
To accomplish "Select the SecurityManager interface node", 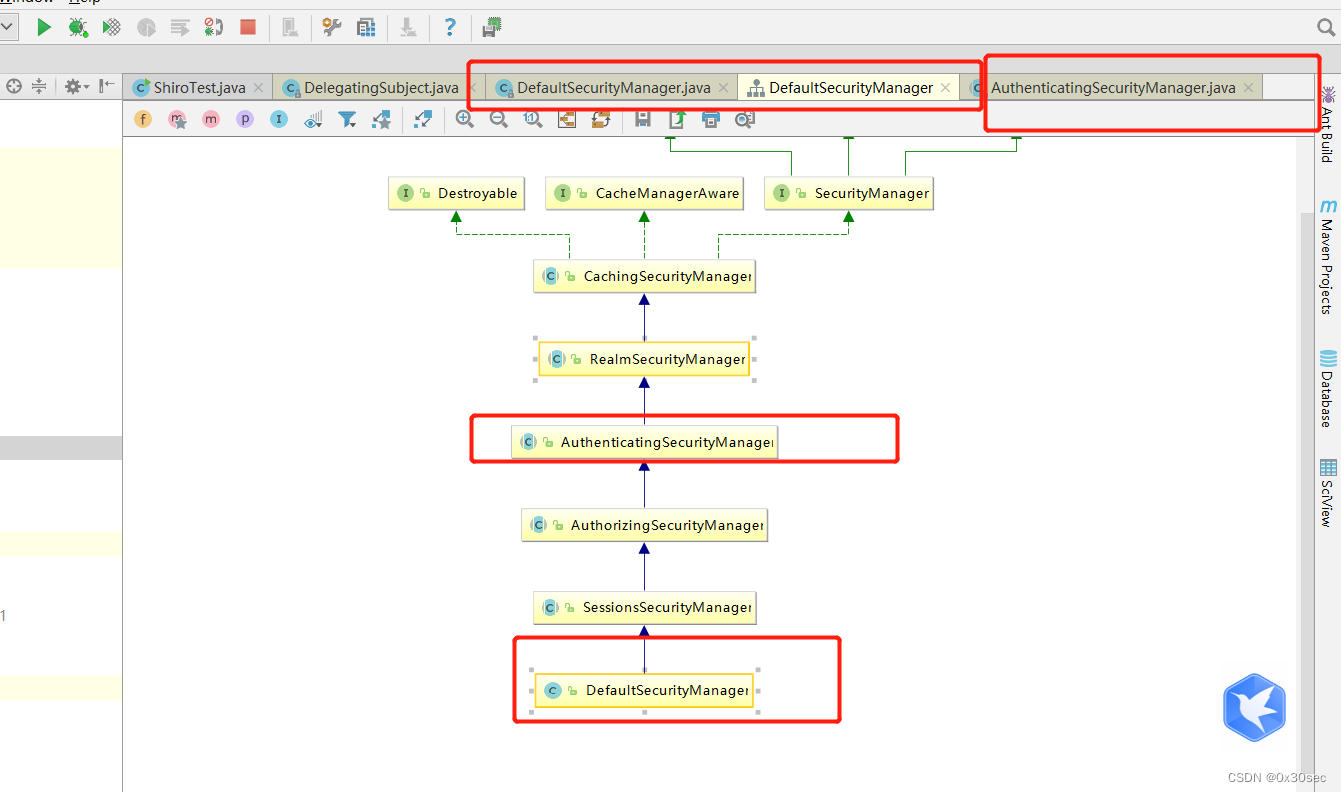I will pos(849,193).
